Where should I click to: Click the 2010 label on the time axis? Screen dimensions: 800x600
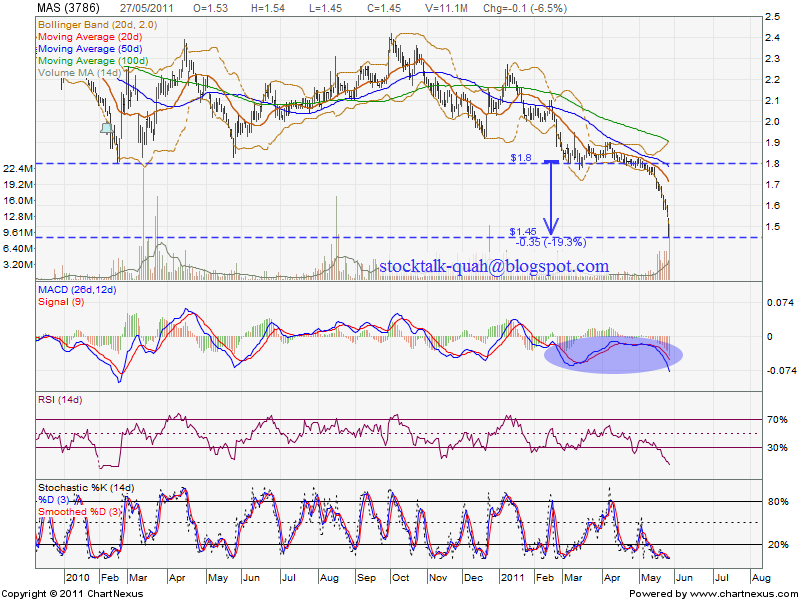77,578
